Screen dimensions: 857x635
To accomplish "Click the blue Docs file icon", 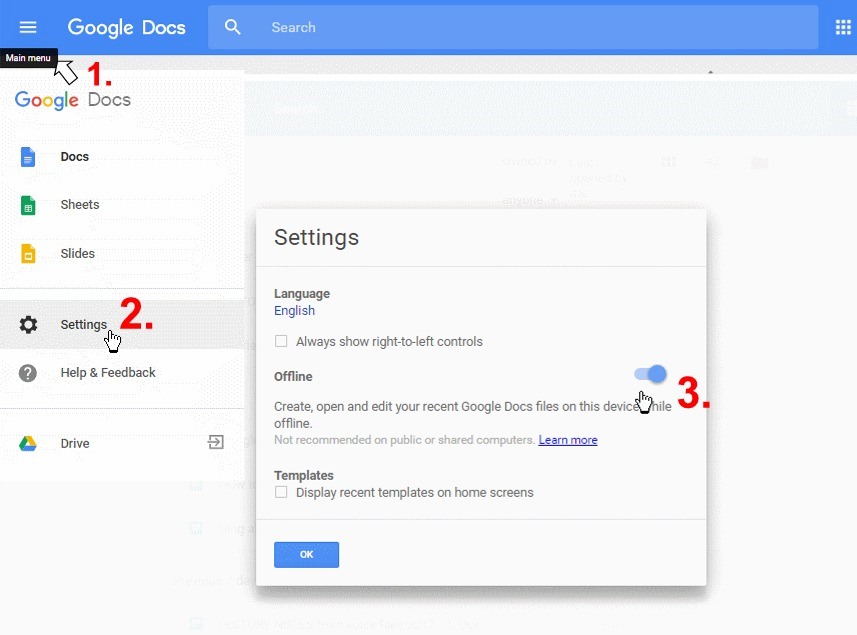I will click(28, 157).
